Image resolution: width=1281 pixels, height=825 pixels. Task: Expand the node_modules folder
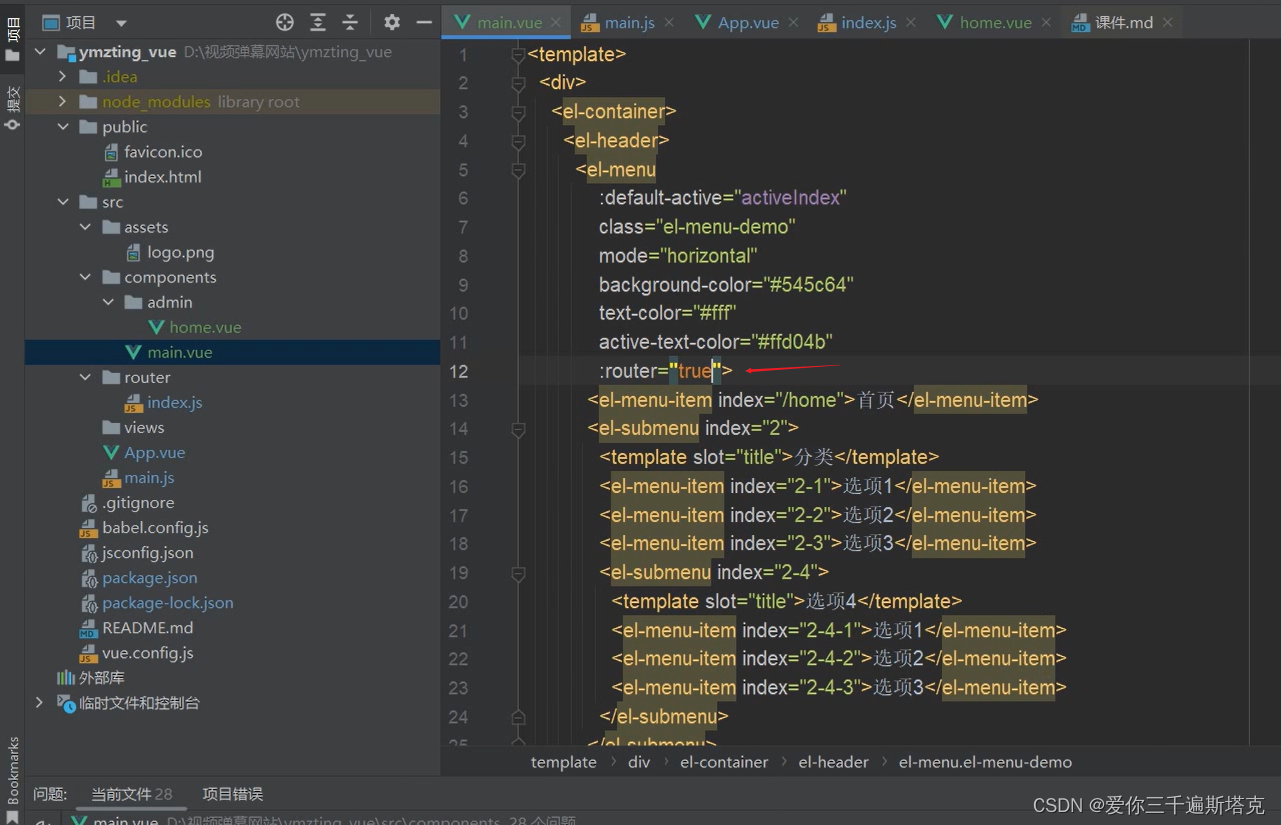coord(63,102)
